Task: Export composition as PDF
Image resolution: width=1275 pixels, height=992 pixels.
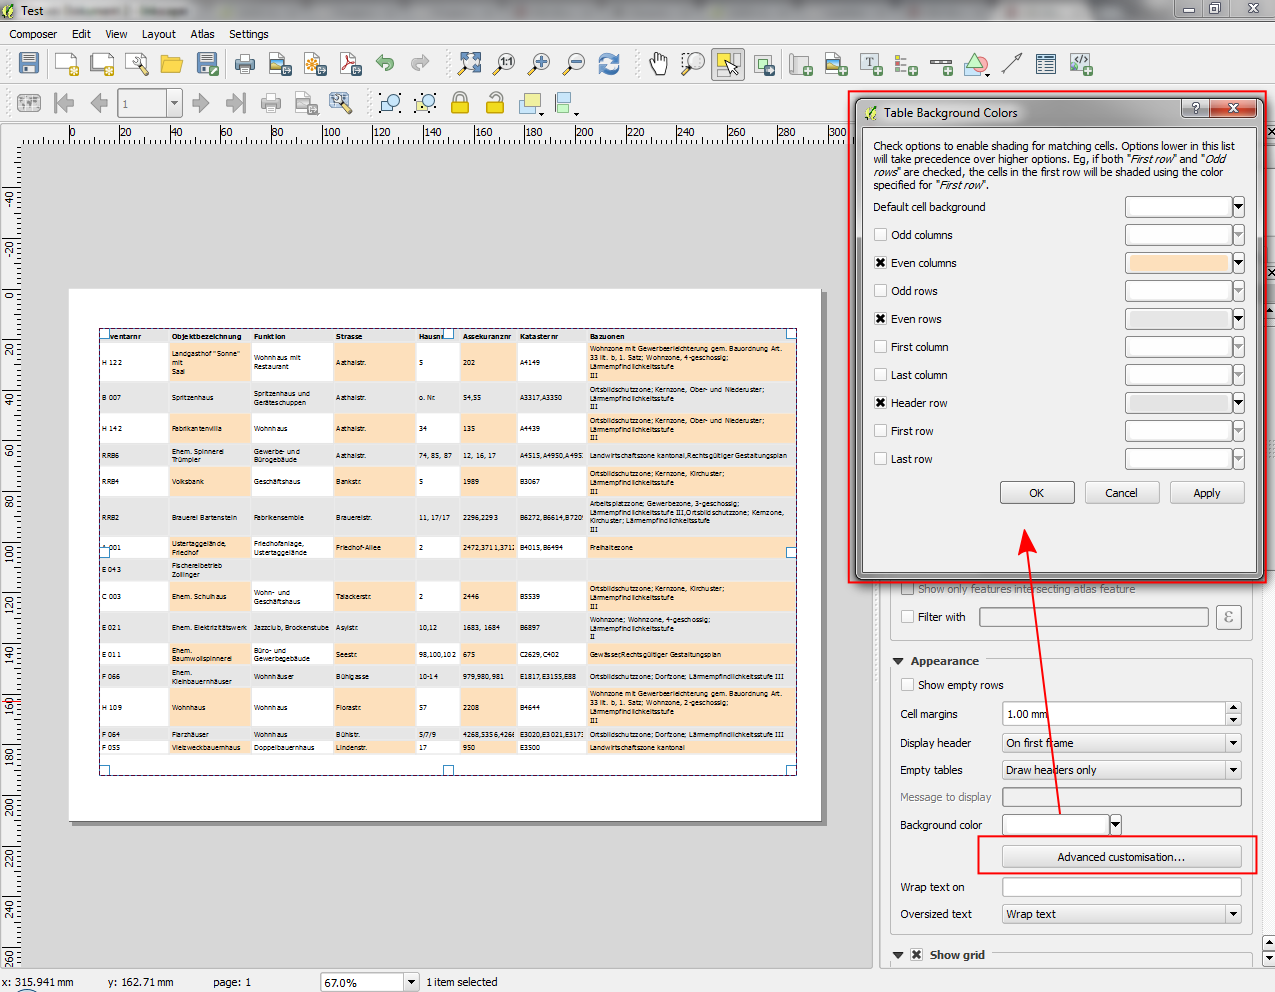Action: [349, 64]
